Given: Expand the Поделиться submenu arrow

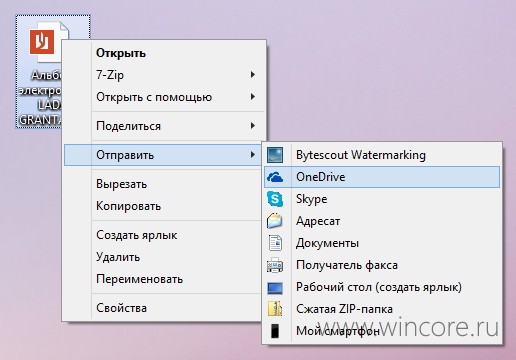Looking at the screenshot, I should pyautogui.click(x=253, y=126).
